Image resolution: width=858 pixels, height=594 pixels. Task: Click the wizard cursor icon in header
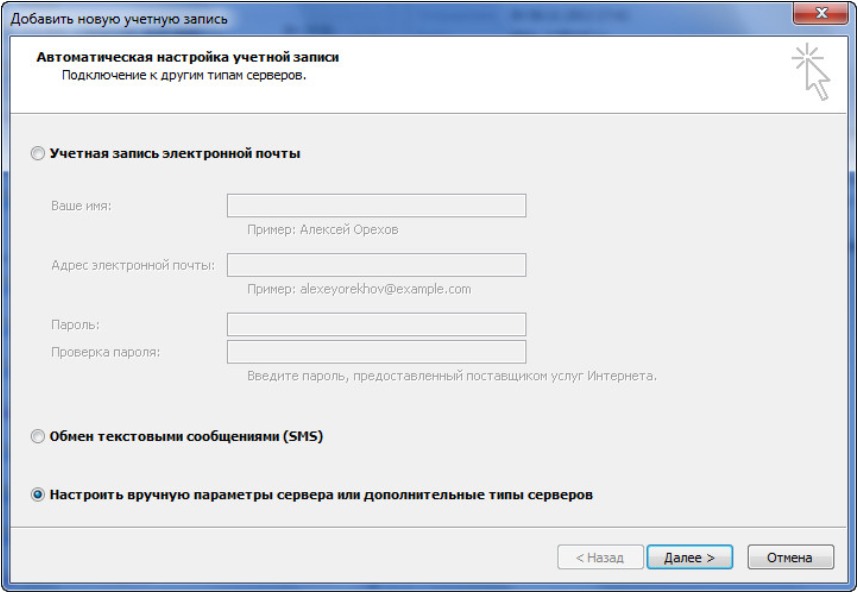tap(811, 72)
